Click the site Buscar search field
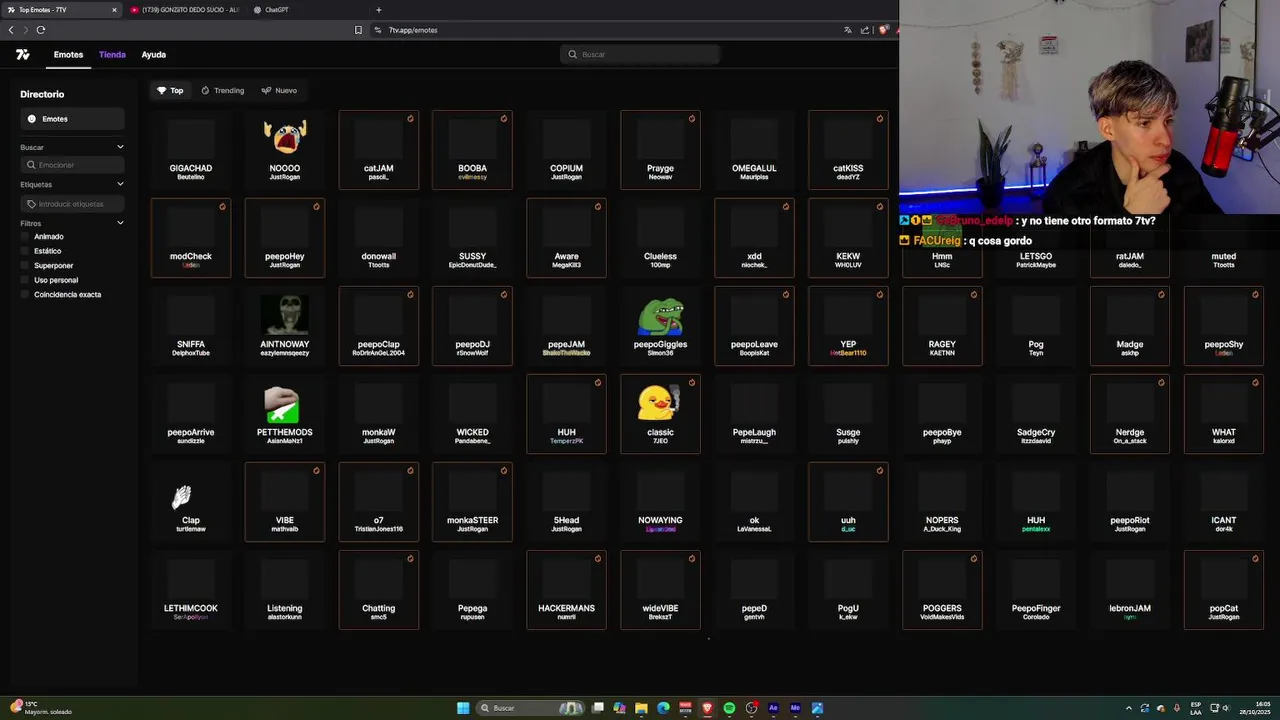The width and height of the screenshot is (1280, 720). pyautogui.click(x=640, y=54)
